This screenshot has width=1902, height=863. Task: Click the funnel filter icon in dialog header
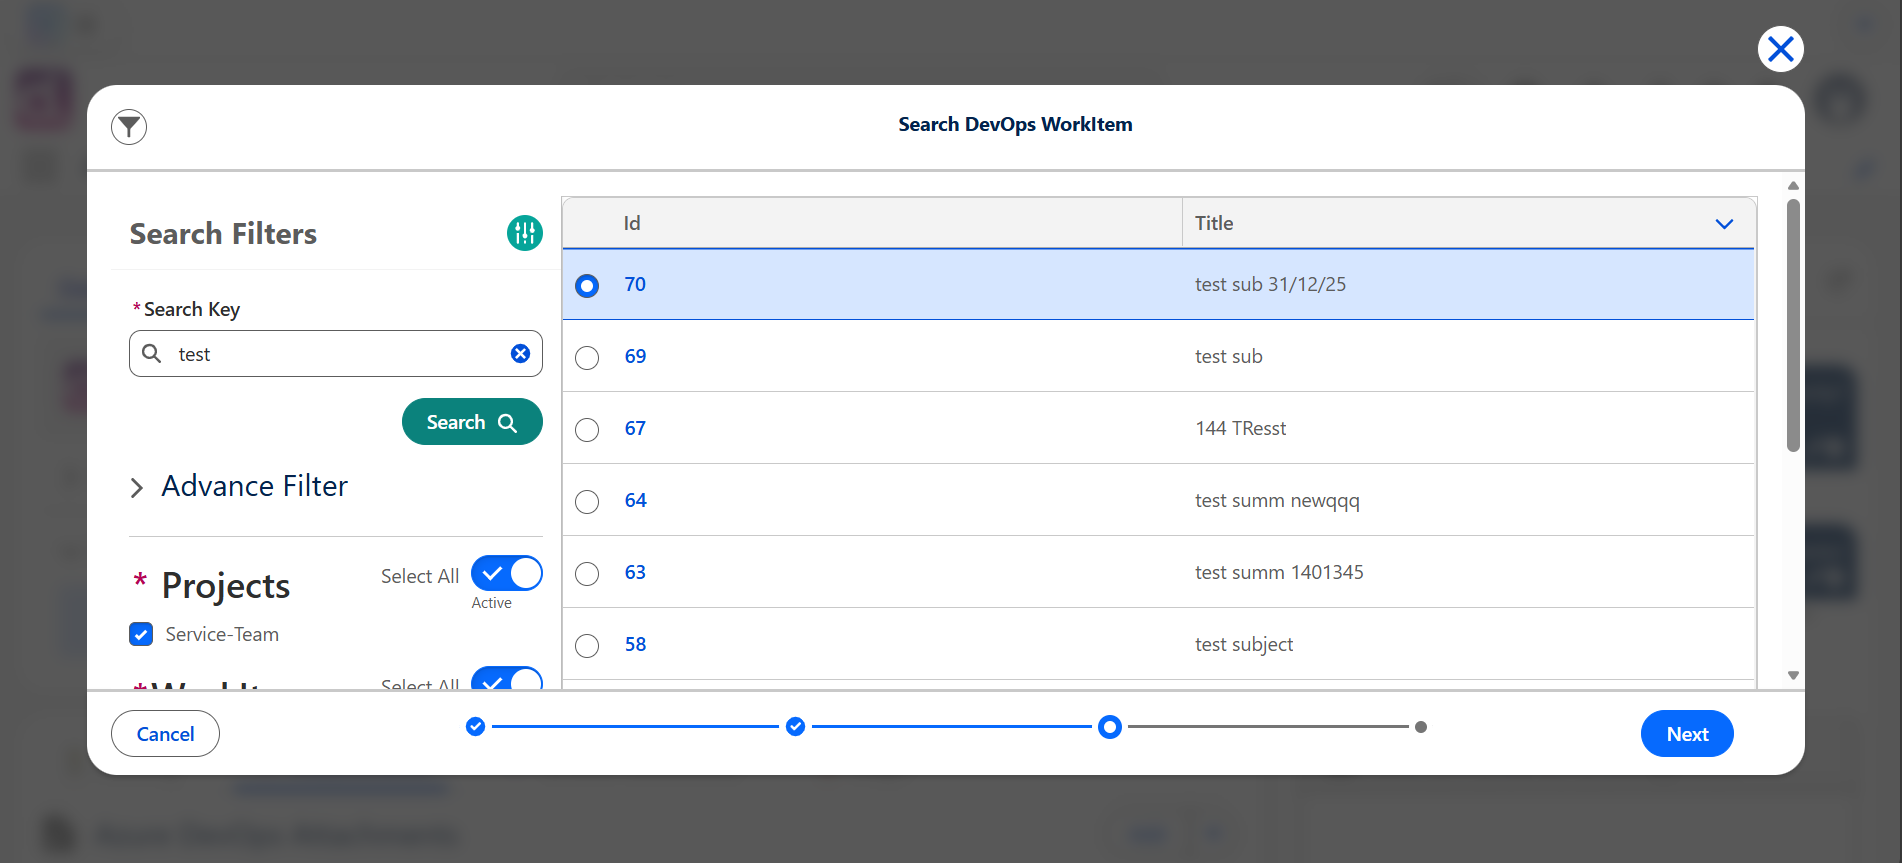coord(129,127)
